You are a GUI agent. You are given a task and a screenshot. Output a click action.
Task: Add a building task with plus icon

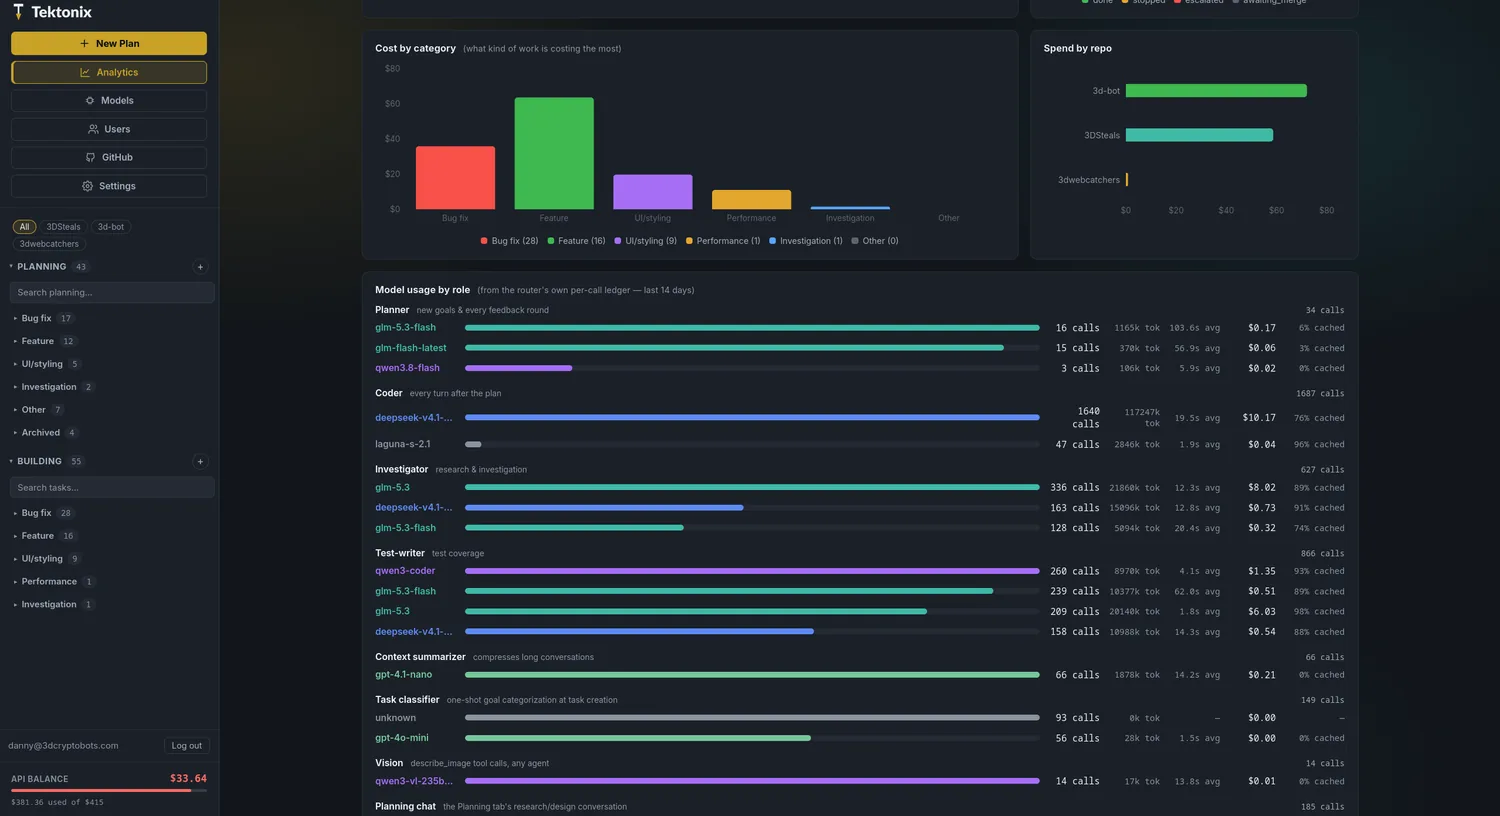[x=200, y=462]
